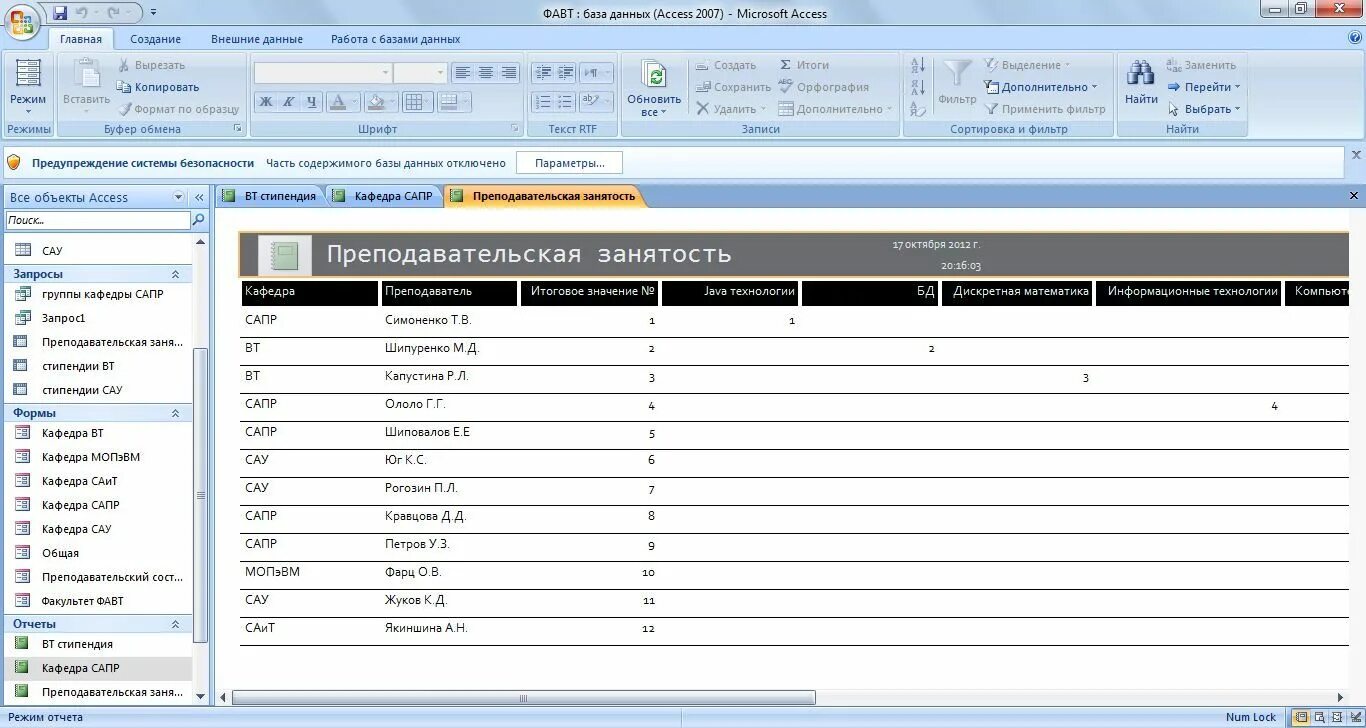1366x728 pixels.
Task: Open Выделение filter dropdown
Action: 1027,65
